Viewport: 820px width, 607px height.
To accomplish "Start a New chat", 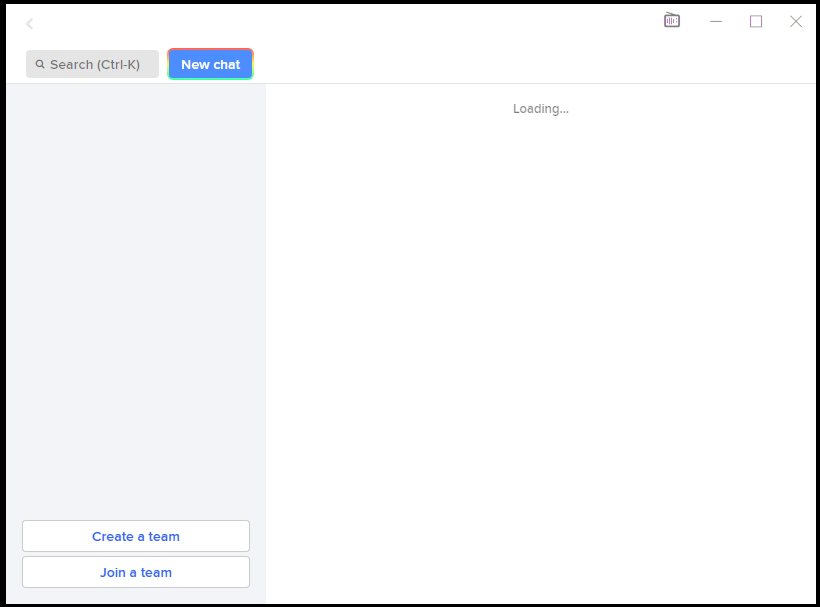I will [x=210, y=64].
